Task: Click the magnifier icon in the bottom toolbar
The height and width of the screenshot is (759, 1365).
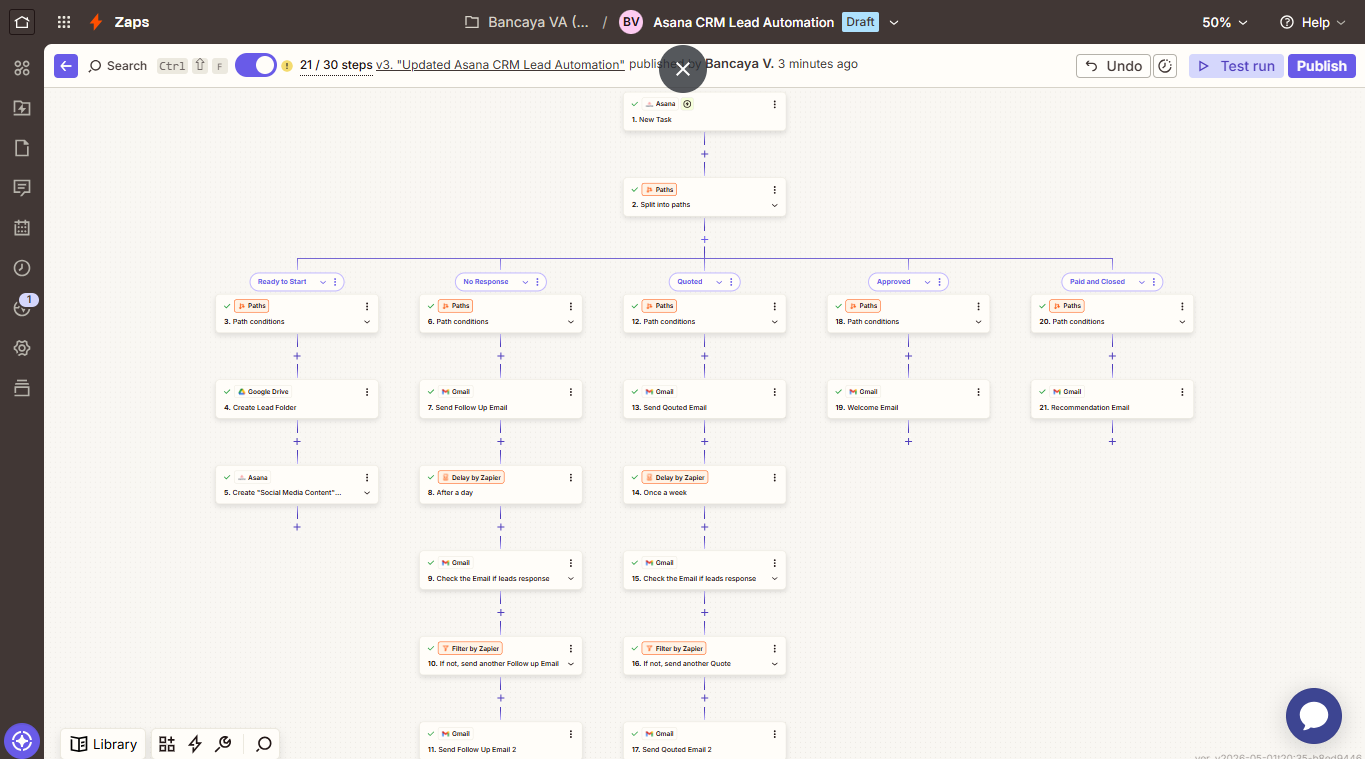Action: point(264,744)
